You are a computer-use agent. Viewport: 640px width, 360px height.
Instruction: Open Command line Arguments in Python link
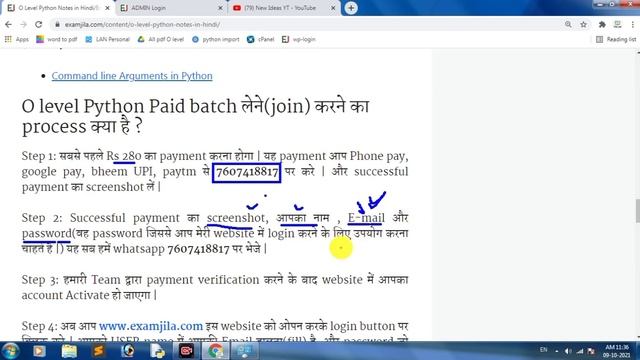click(x=132, y=76)
